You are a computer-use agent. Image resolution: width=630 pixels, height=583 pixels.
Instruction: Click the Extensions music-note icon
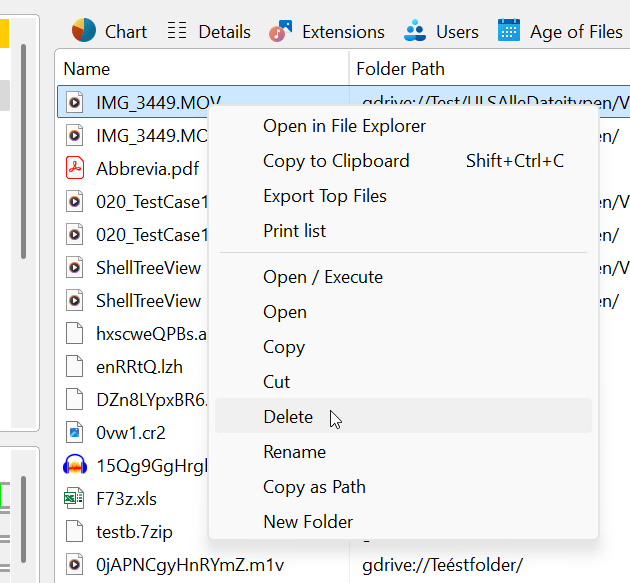click(281, 31)
